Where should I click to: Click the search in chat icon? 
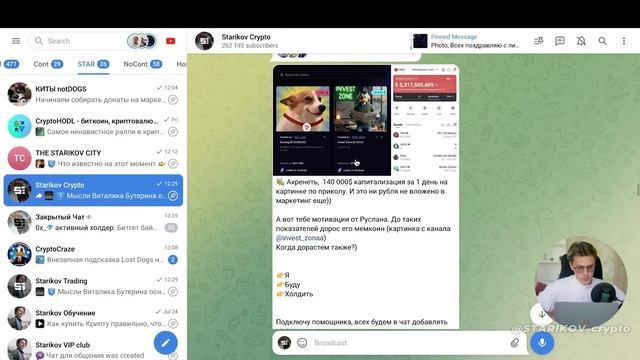[x=602, y=41]
